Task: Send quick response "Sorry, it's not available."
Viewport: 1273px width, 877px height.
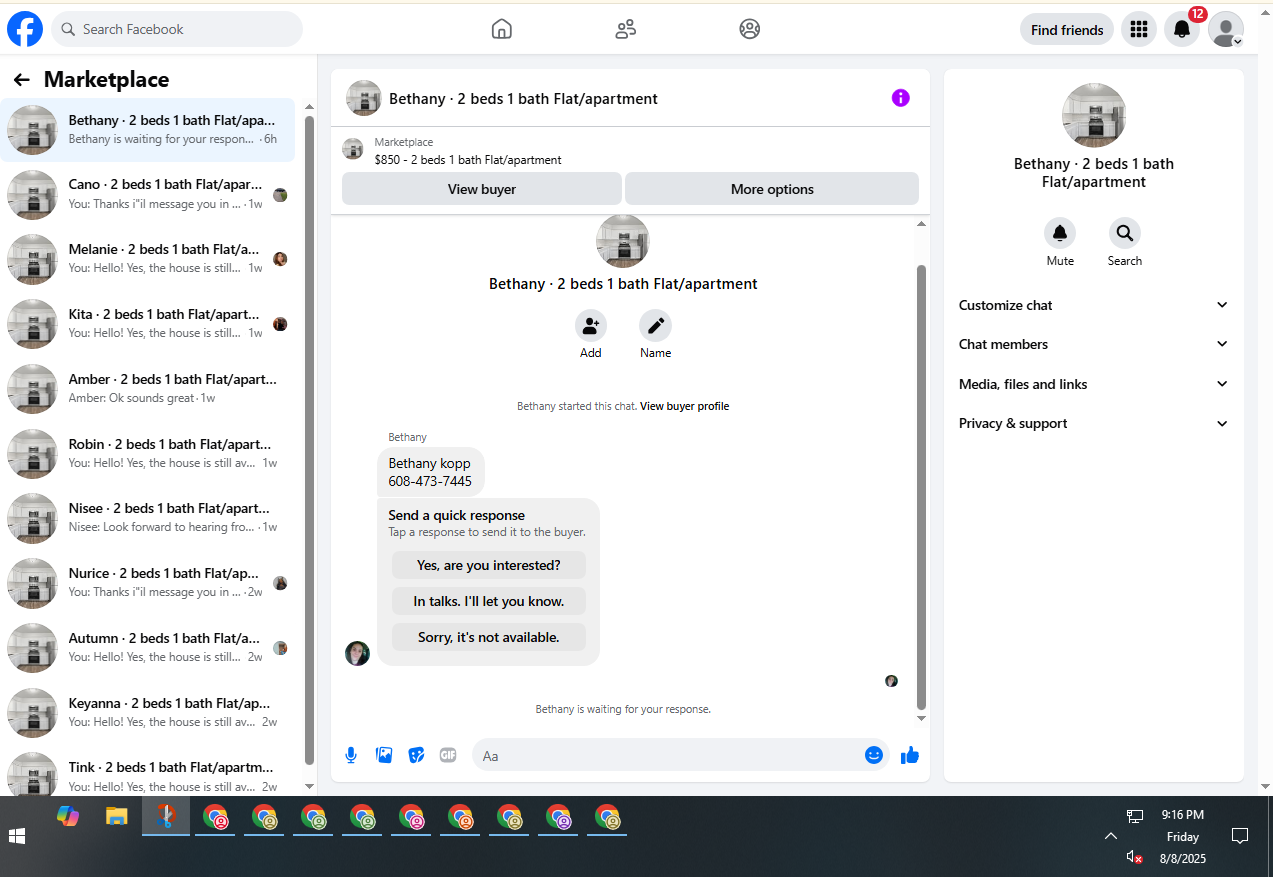Action: (489, 637)
